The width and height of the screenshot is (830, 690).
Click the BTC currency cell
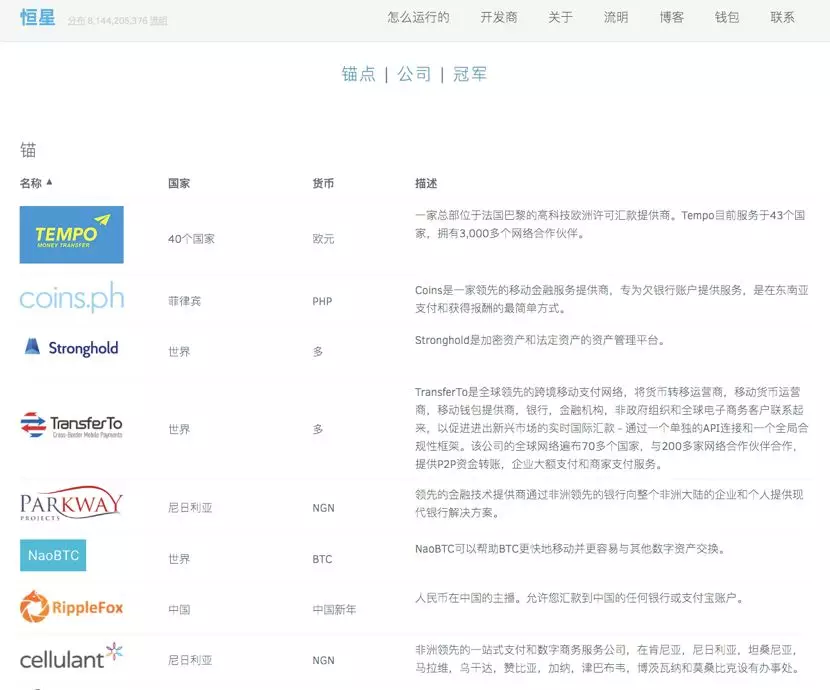322,559
